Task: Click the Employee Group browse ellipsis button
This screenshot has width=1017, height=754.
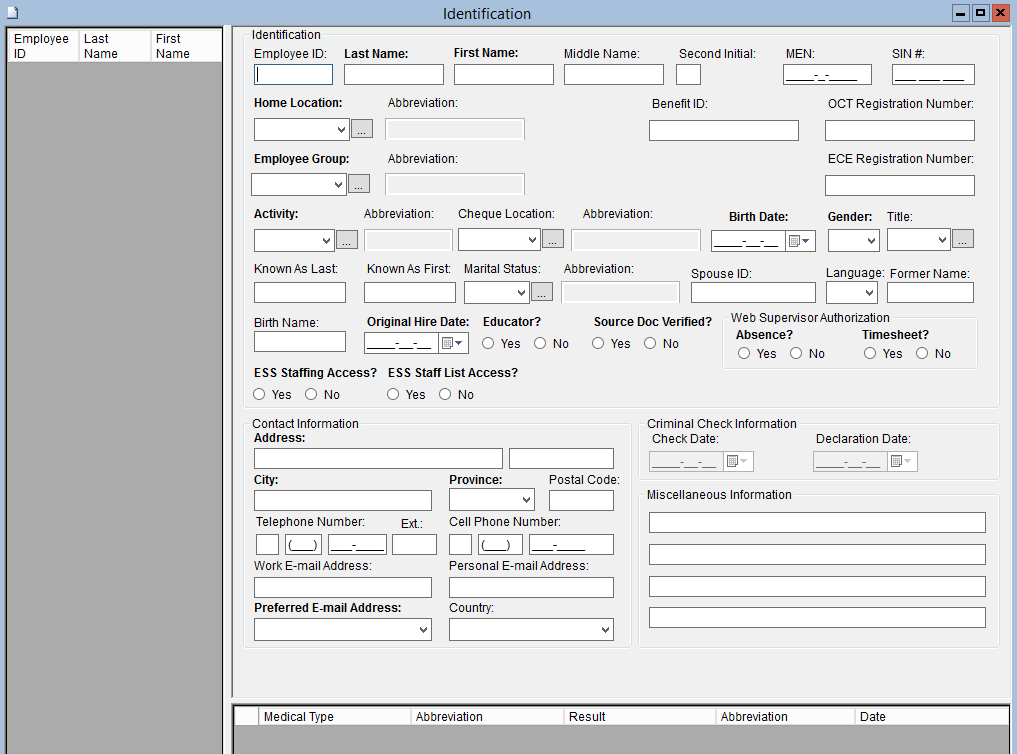Action: pos(359,184)
